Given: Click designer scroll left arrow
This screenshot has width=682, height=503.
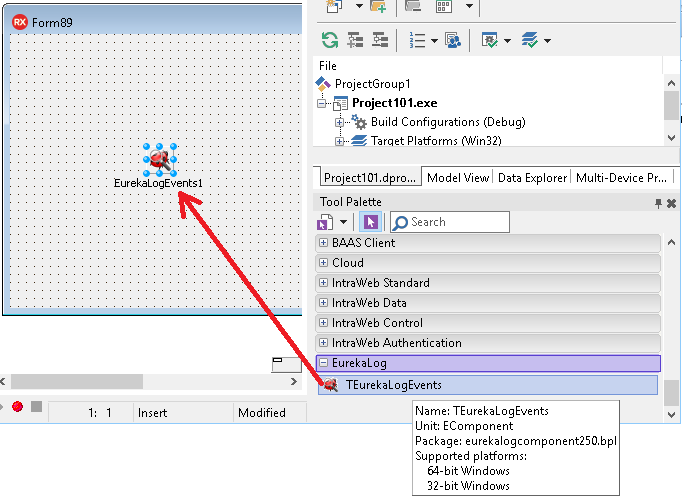Looking at the screenshot, I should point(3,382).
